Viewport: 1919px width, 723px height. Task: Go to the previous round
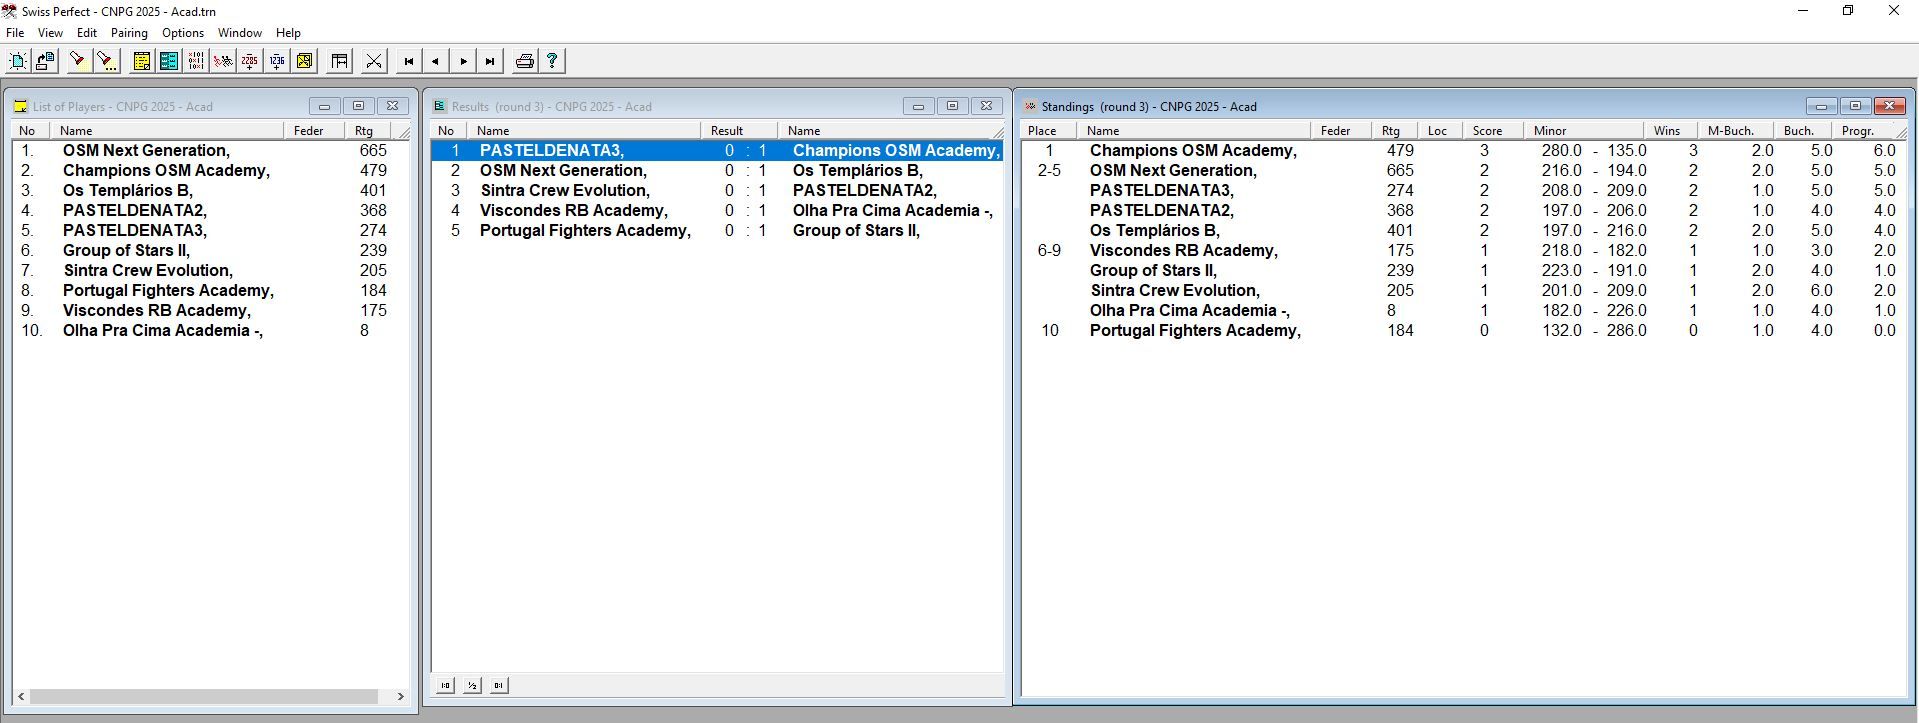435,61
